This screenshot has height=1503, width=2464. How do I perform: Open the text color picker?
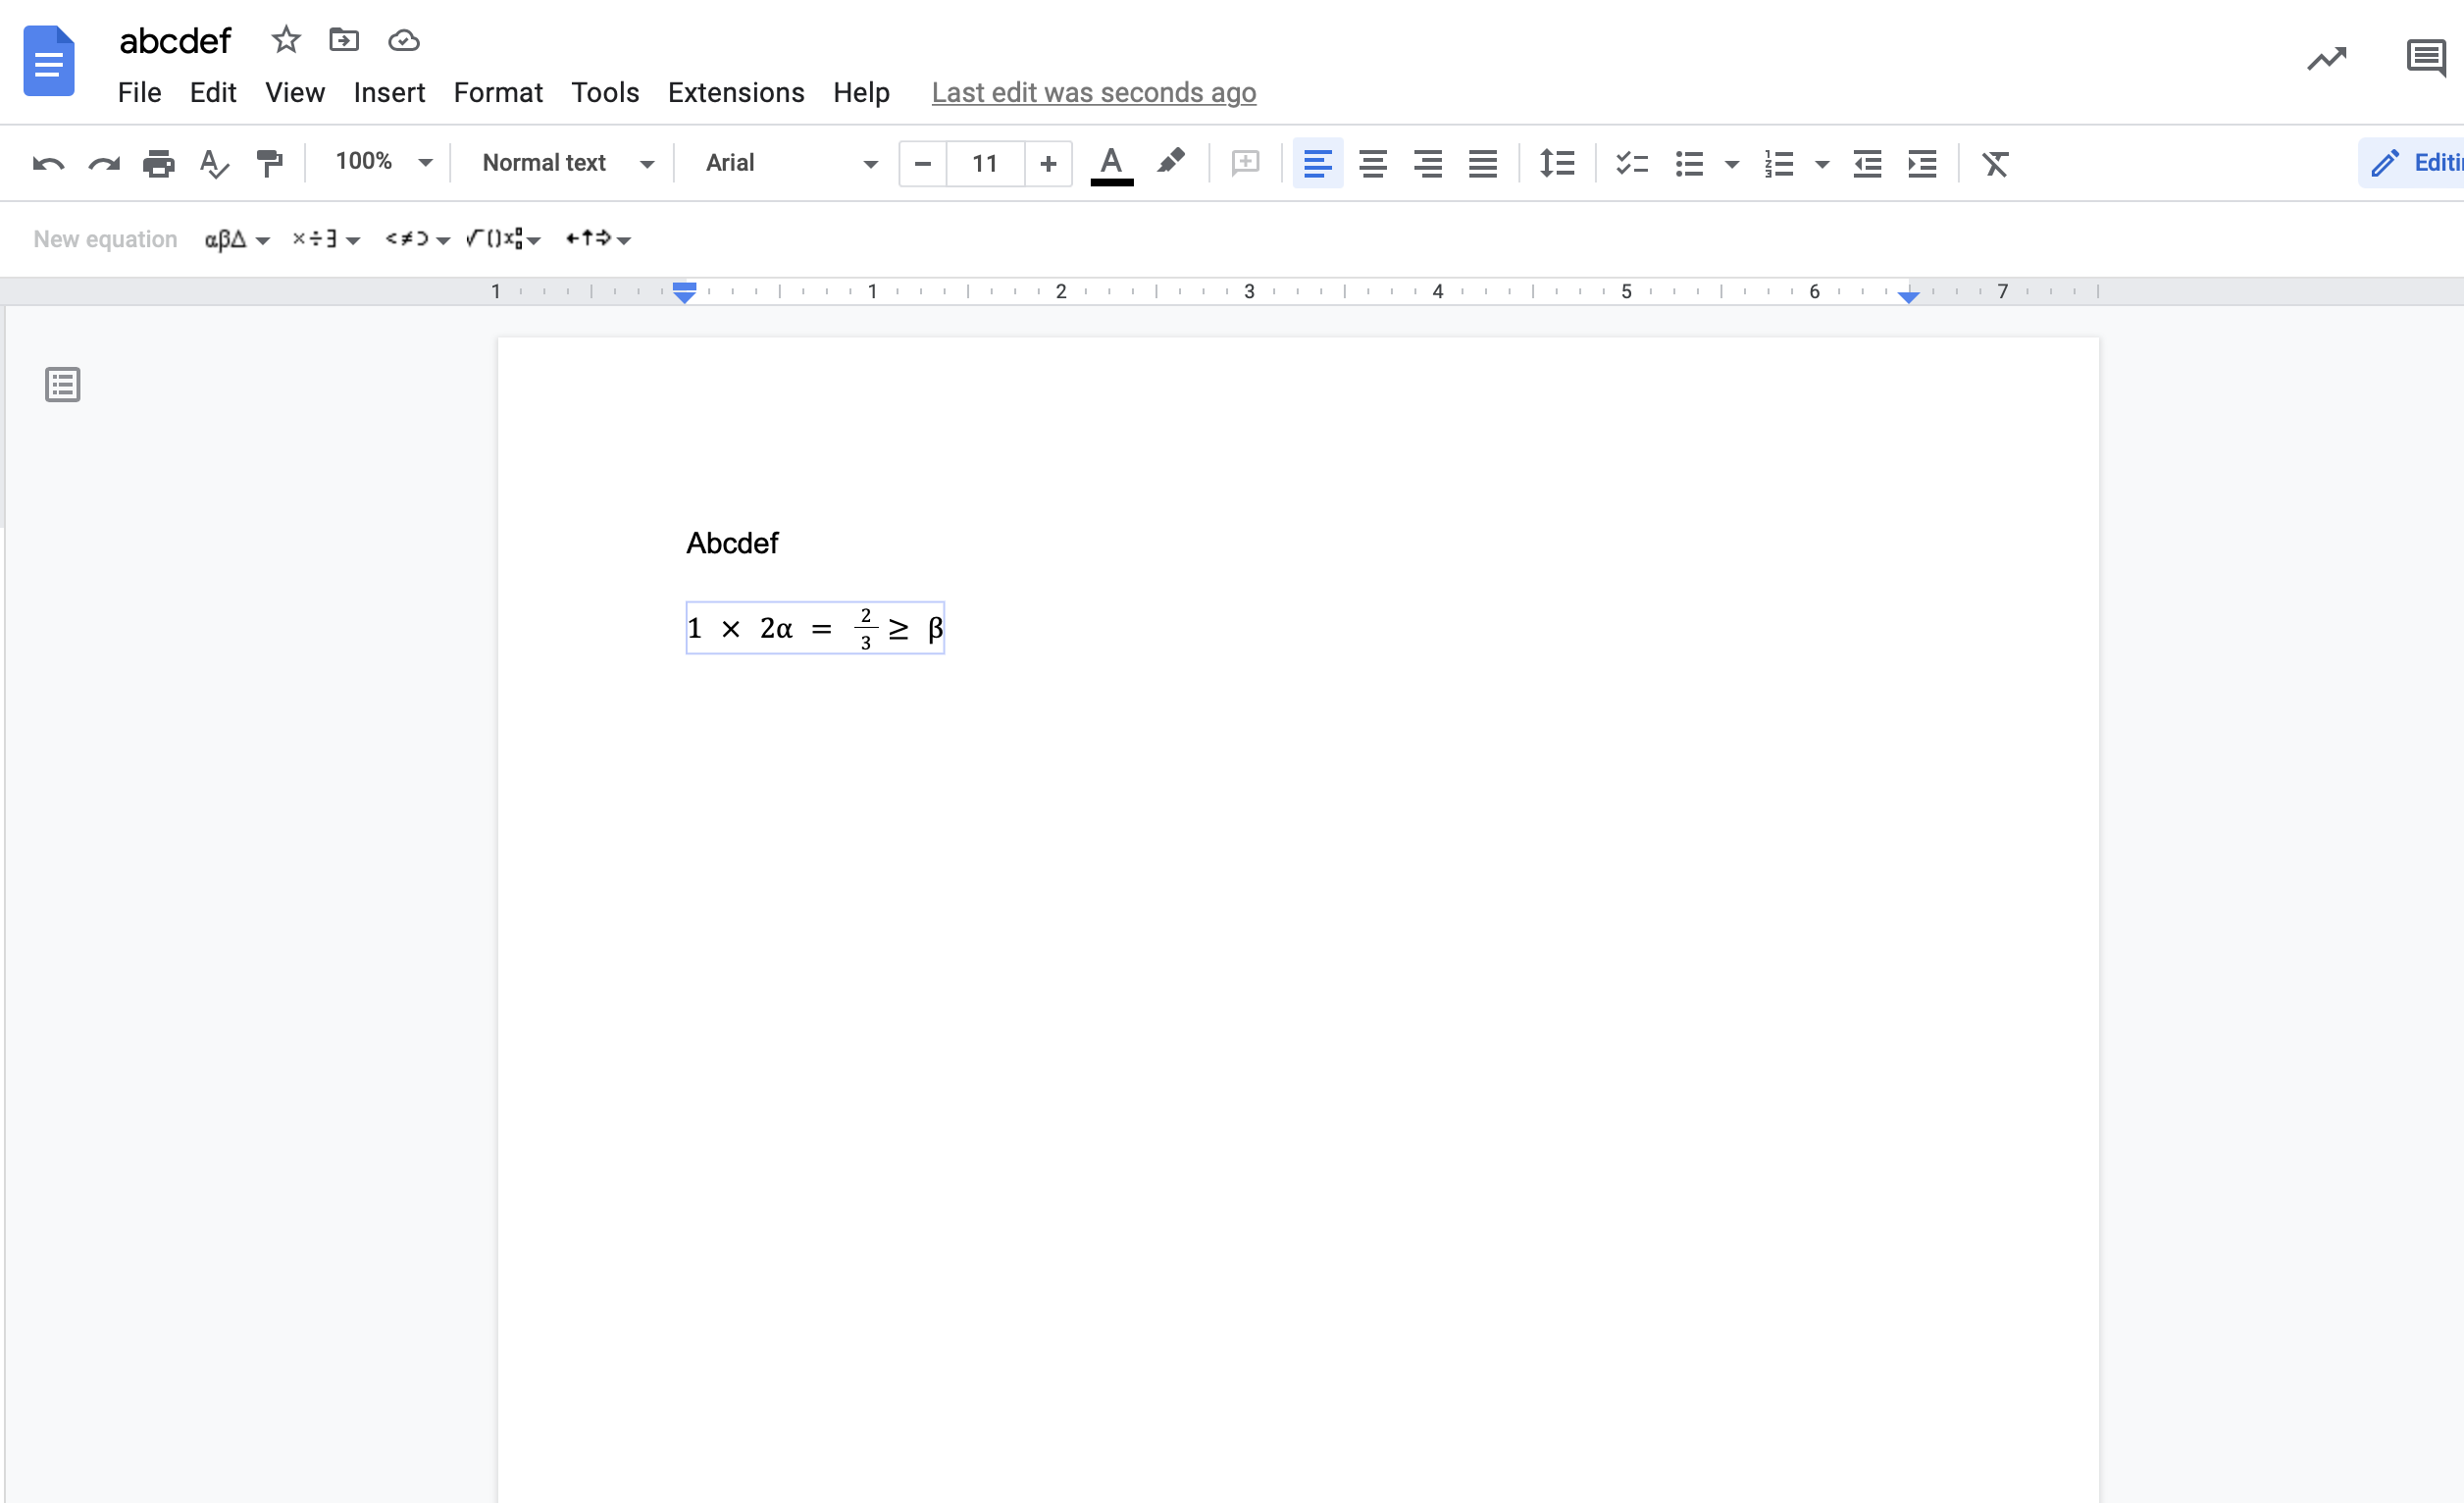(x=1111, y=165)
